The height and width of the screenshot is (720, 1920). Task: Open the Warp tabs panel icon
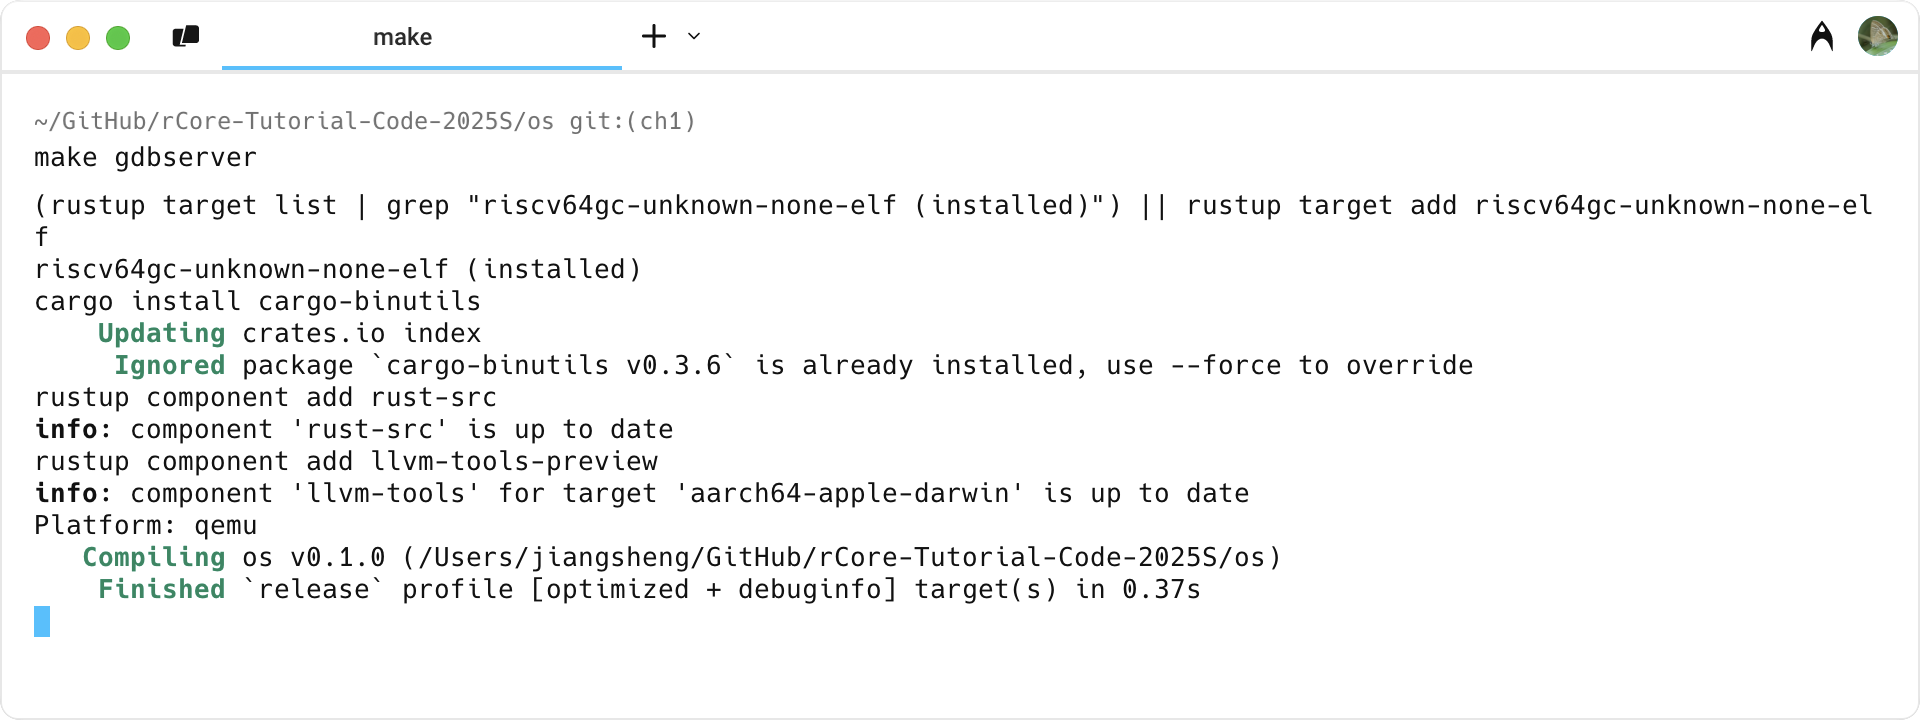tap(186, 37)
